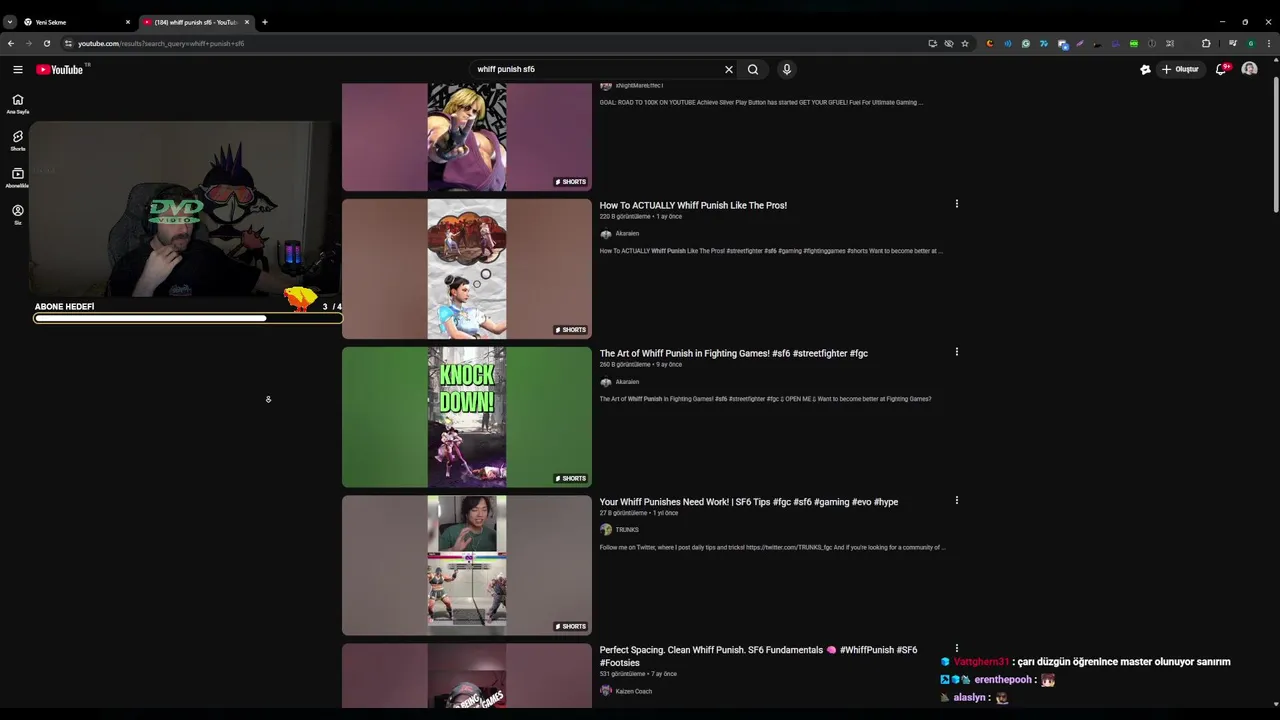The height and width of the screenshot is (720, 1280).
Task: Open the account avatar menu
Action: click(1249, 69)
